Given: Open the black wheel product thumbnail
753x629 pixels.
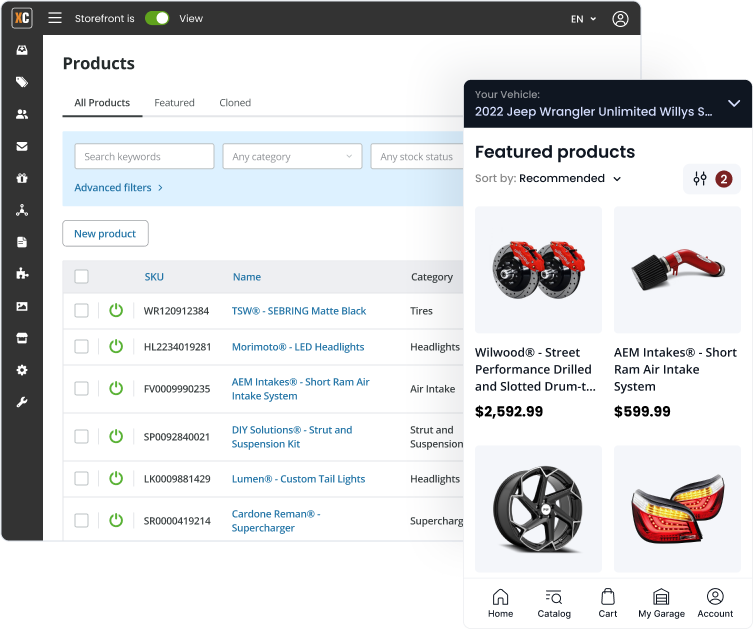Looking at the screenshot, I should (x=538, y=508).
